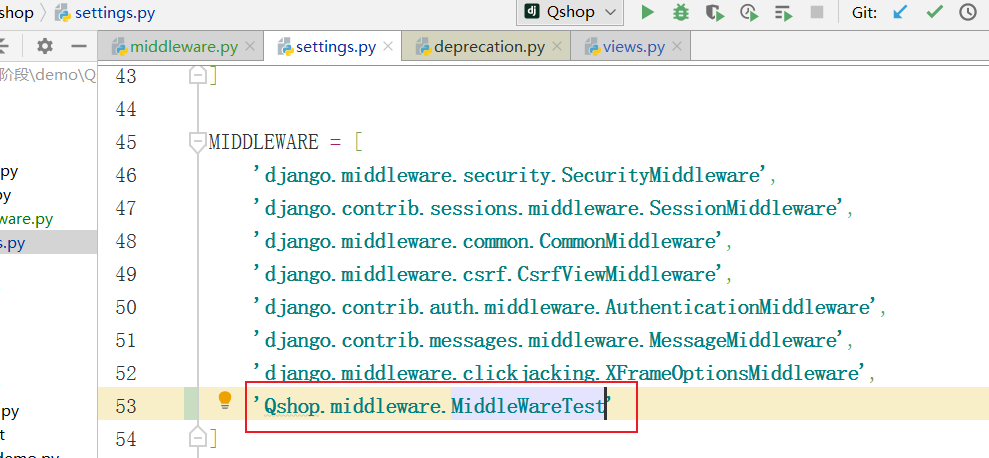Run Qshop with coverage
The image size is (989, 458).
coord(715,12)
